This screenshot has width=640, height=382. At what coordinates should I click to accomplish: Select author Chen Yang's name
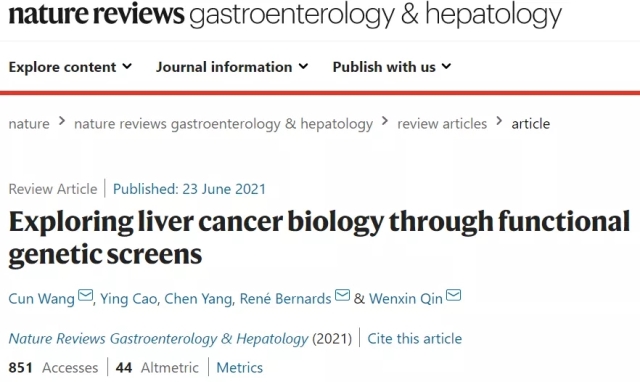click(x=198, y=299)
